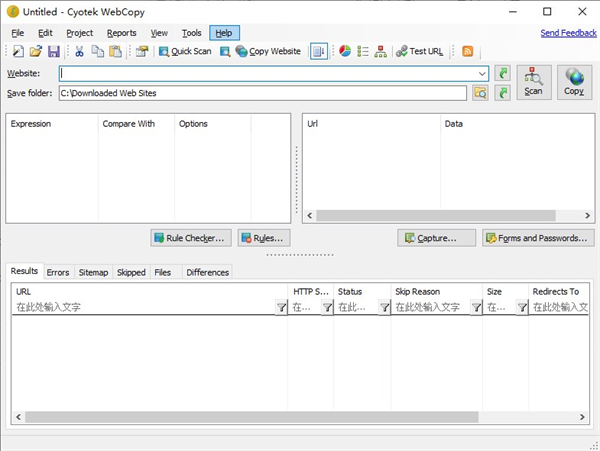This screenshot has height=451, width=600.
Task: Click the orange RSS feed icon
Action: pos(467,51)
